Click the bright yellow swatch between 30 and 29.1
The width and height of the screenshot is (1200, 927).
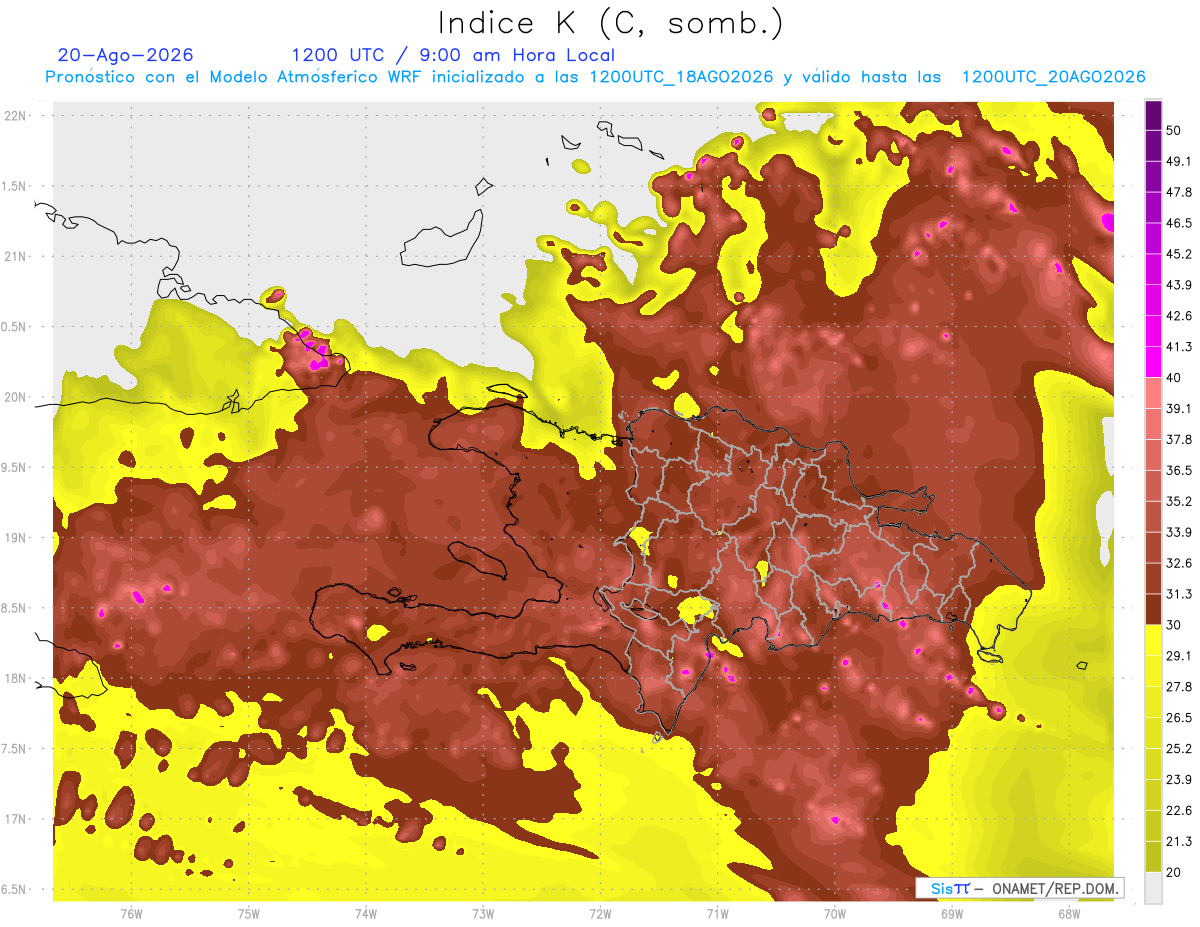(1153, 641)
